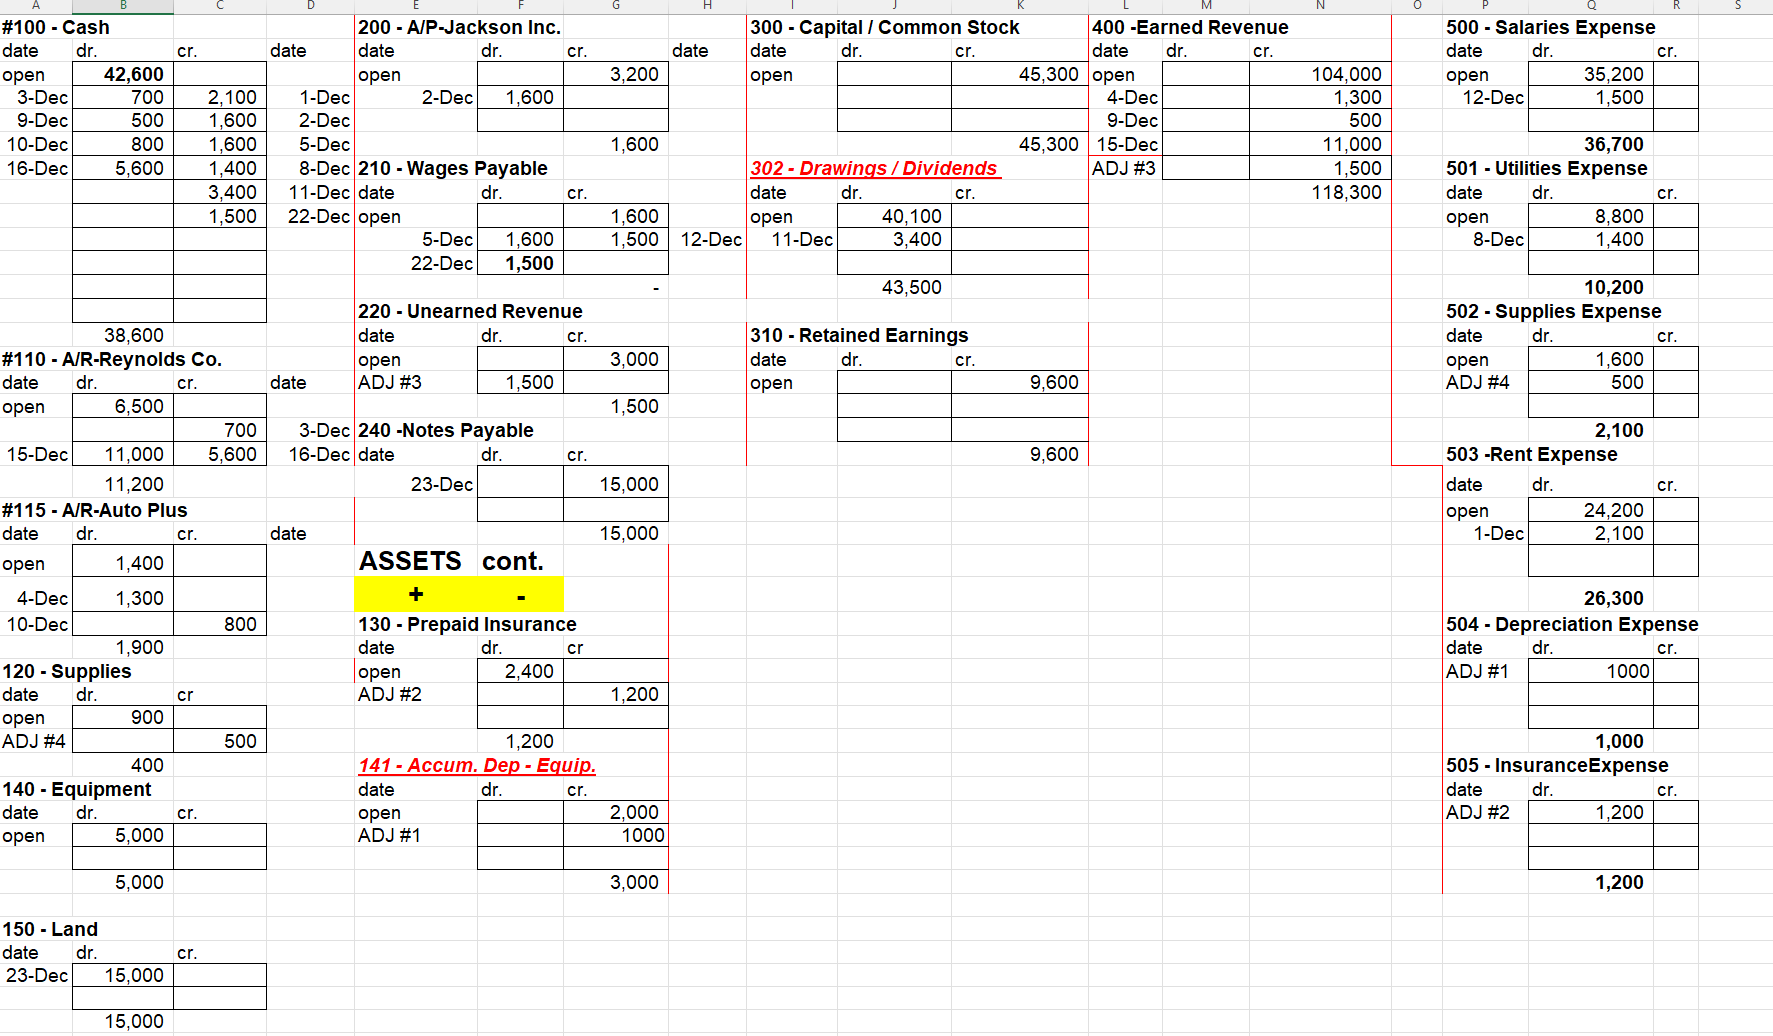Click '502 - Supplies Expense' title
1773x1036 pixels.
1554,311
